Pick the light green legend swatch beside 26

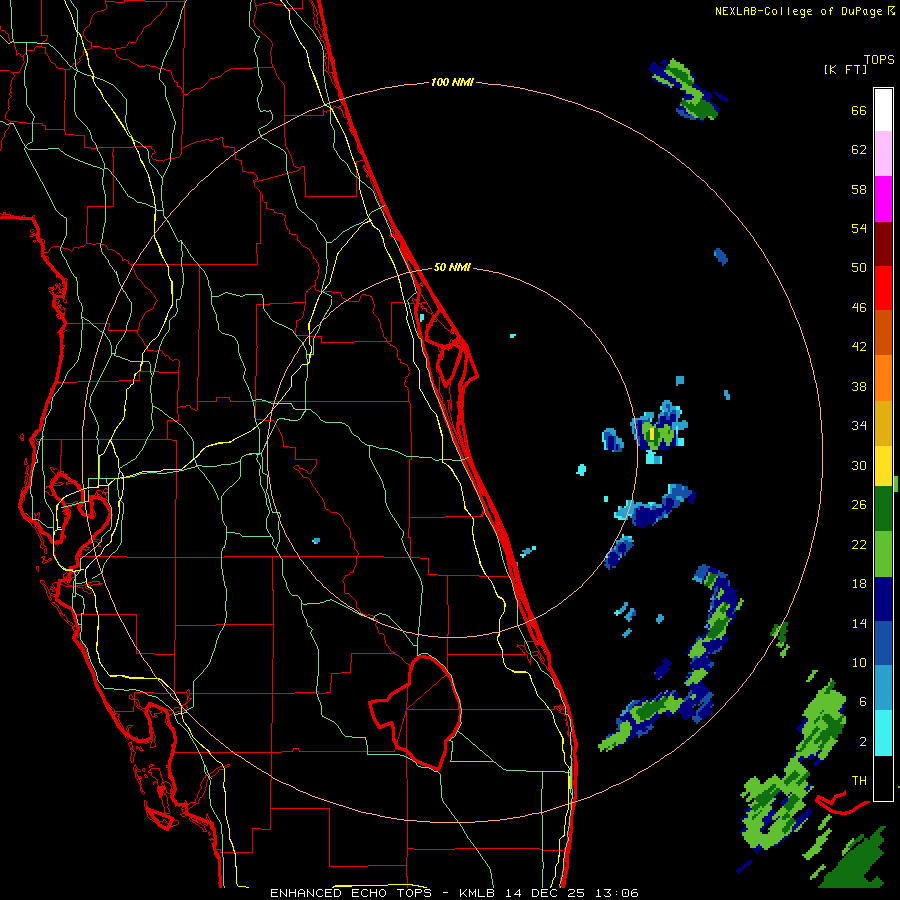[883, 554]
